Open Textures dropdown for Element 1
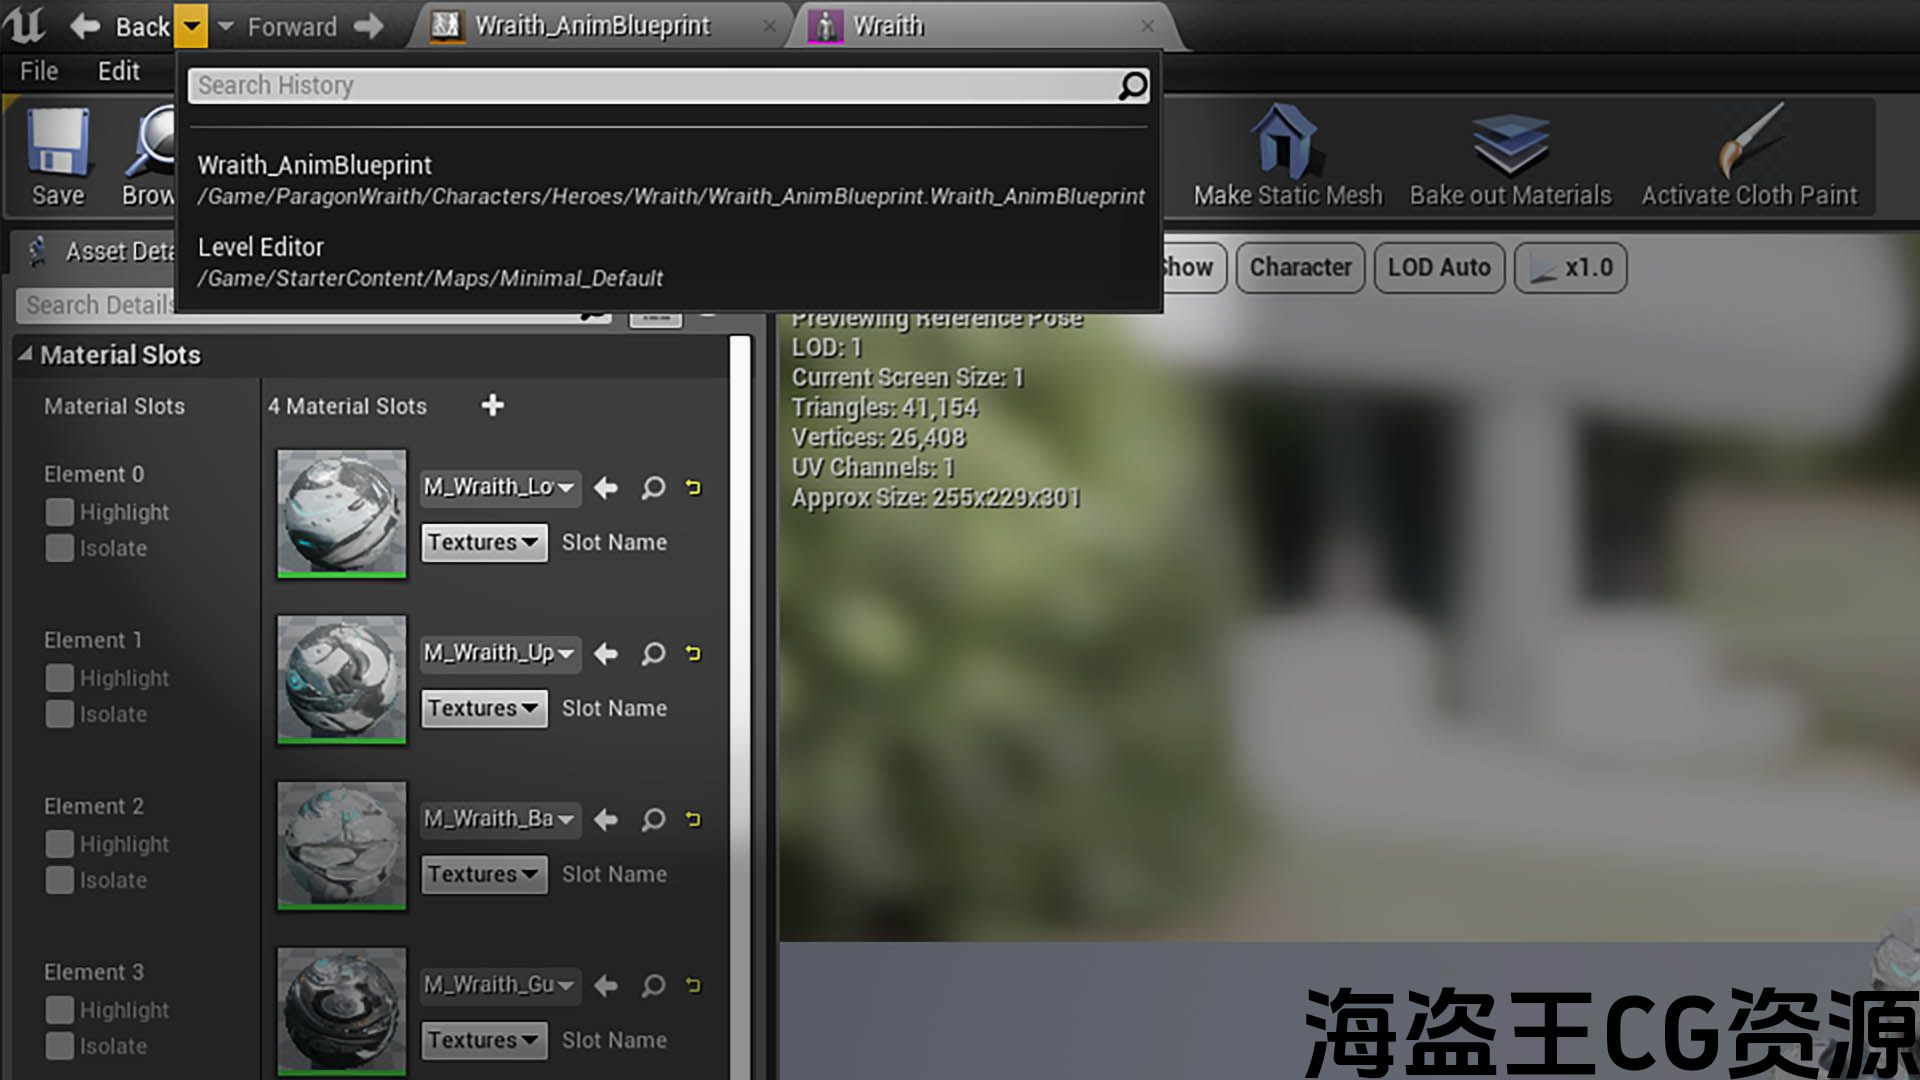This screenshot has height=1080, width=1920. point(483,708)
